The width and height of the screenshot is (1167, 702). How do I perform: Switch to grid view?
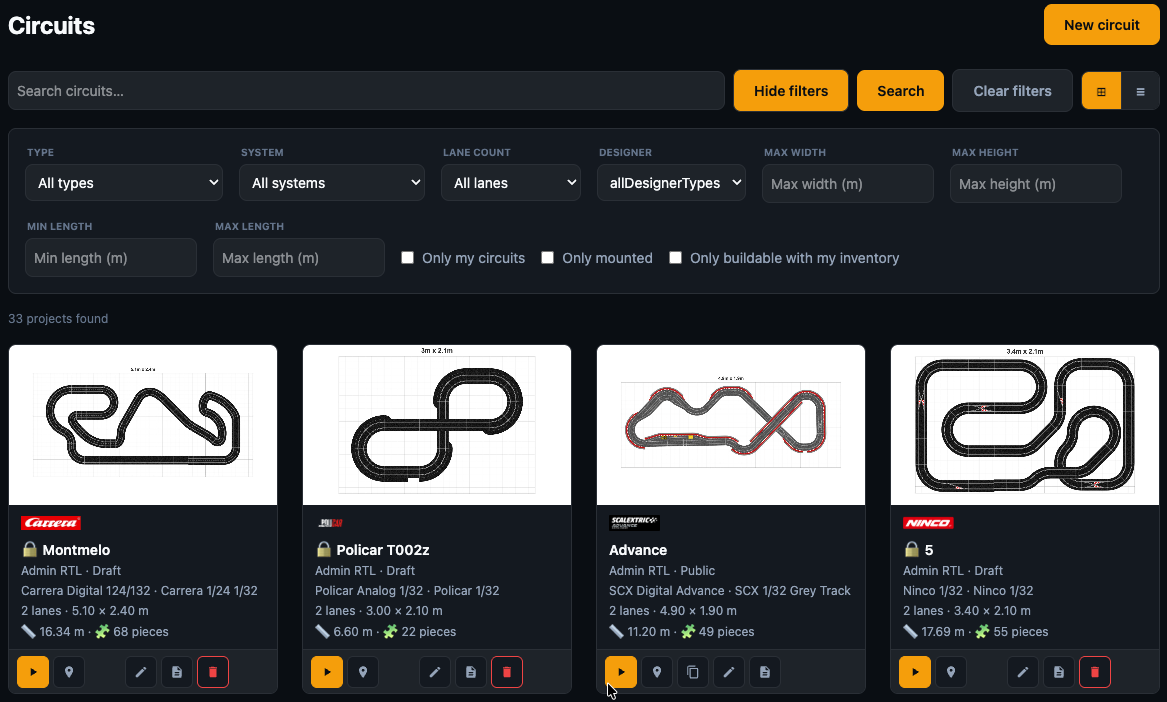[x=1101, y=92]
